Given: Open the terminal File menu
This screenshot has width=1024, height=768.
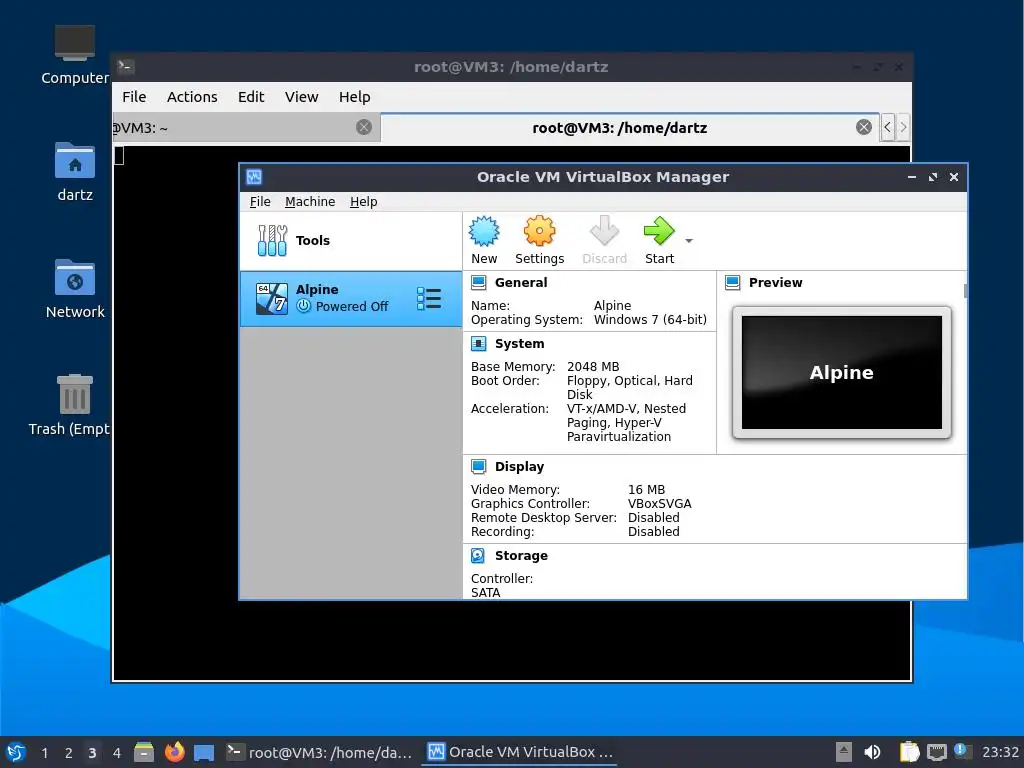Looking at the screenshot, I should pyautogui.click(x=134, y=97).
